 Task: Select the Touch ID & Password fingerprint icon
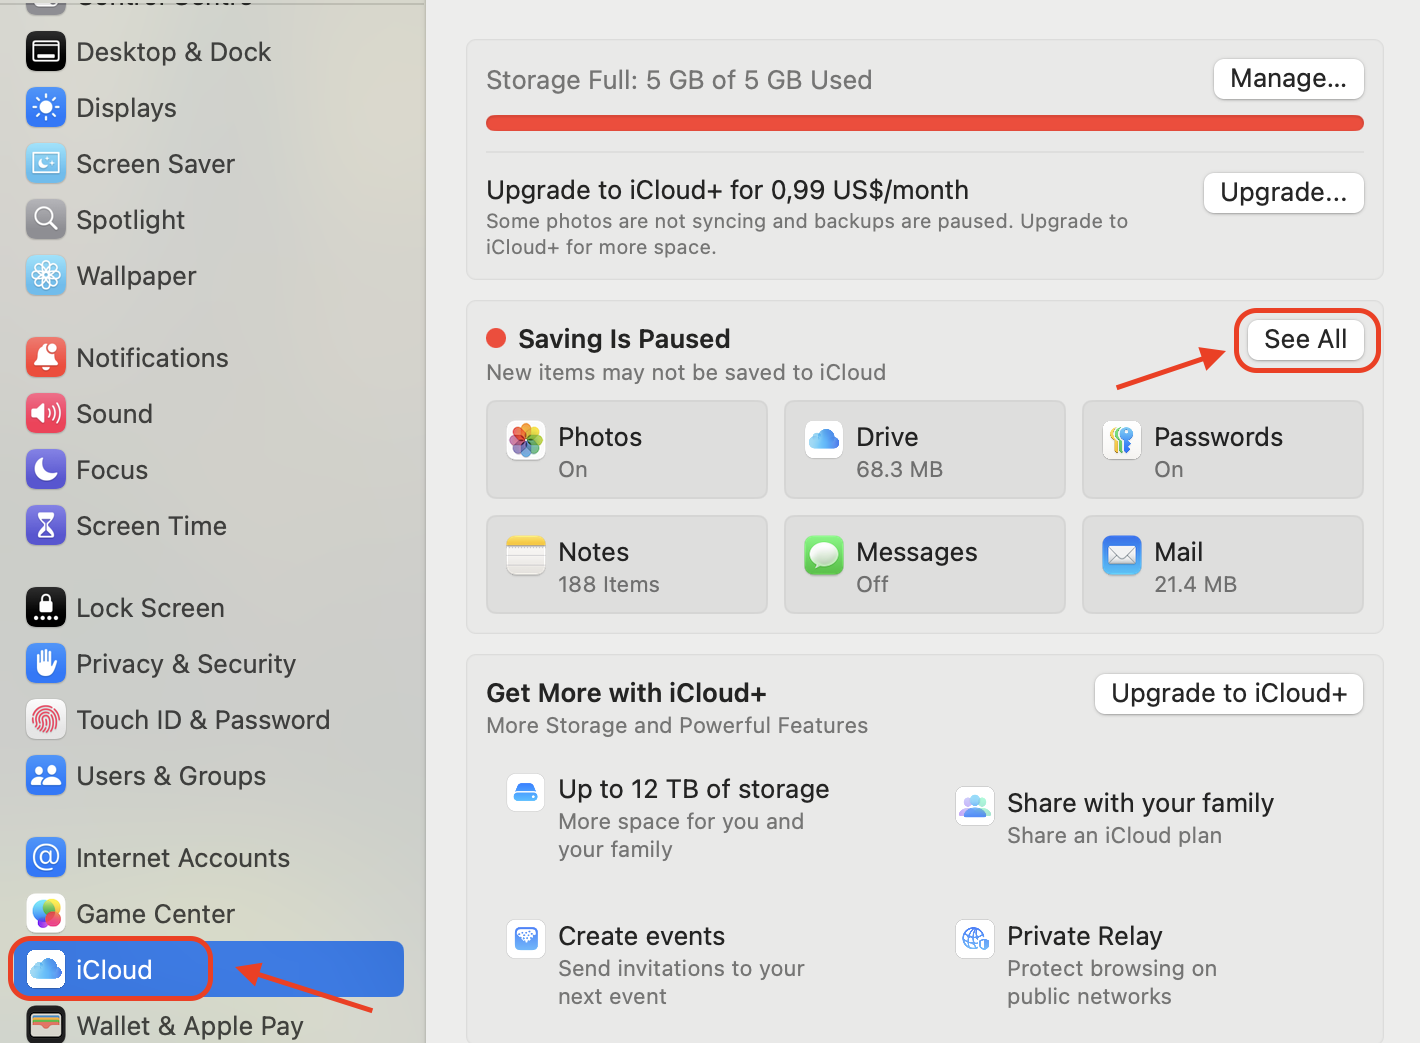point(46,719)
